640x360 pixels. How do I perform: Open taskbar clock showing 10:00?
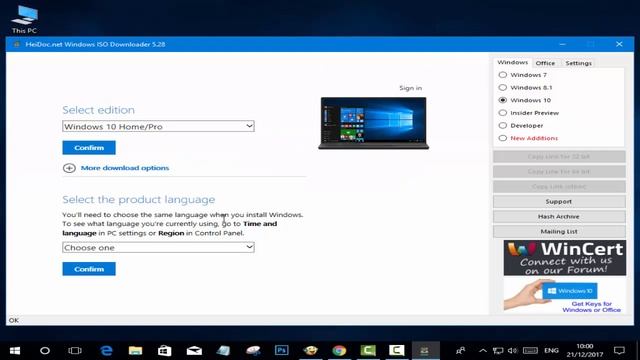click(x=584, y=350)
